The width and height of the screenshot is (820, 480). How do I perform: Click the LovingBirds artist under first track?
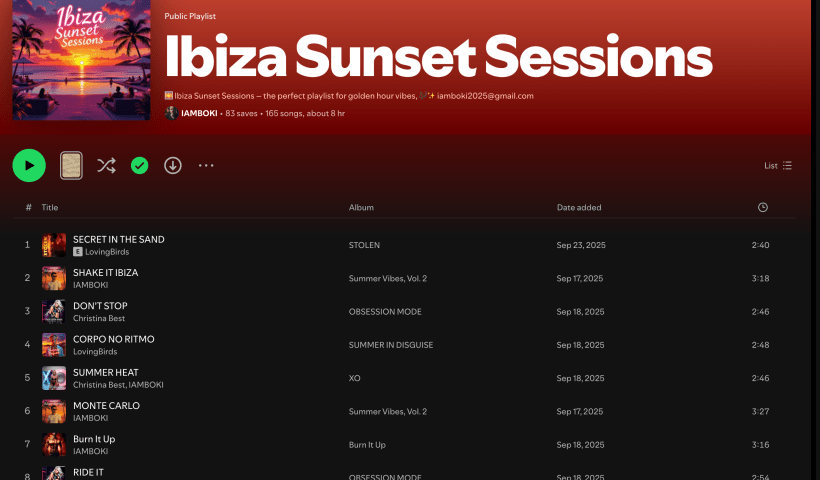coord(107,252)
